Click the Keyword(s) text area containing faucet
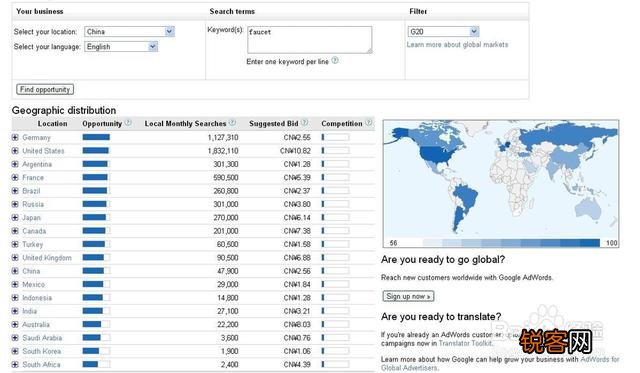The image size is (640, 373). click(x=309, y=40)
